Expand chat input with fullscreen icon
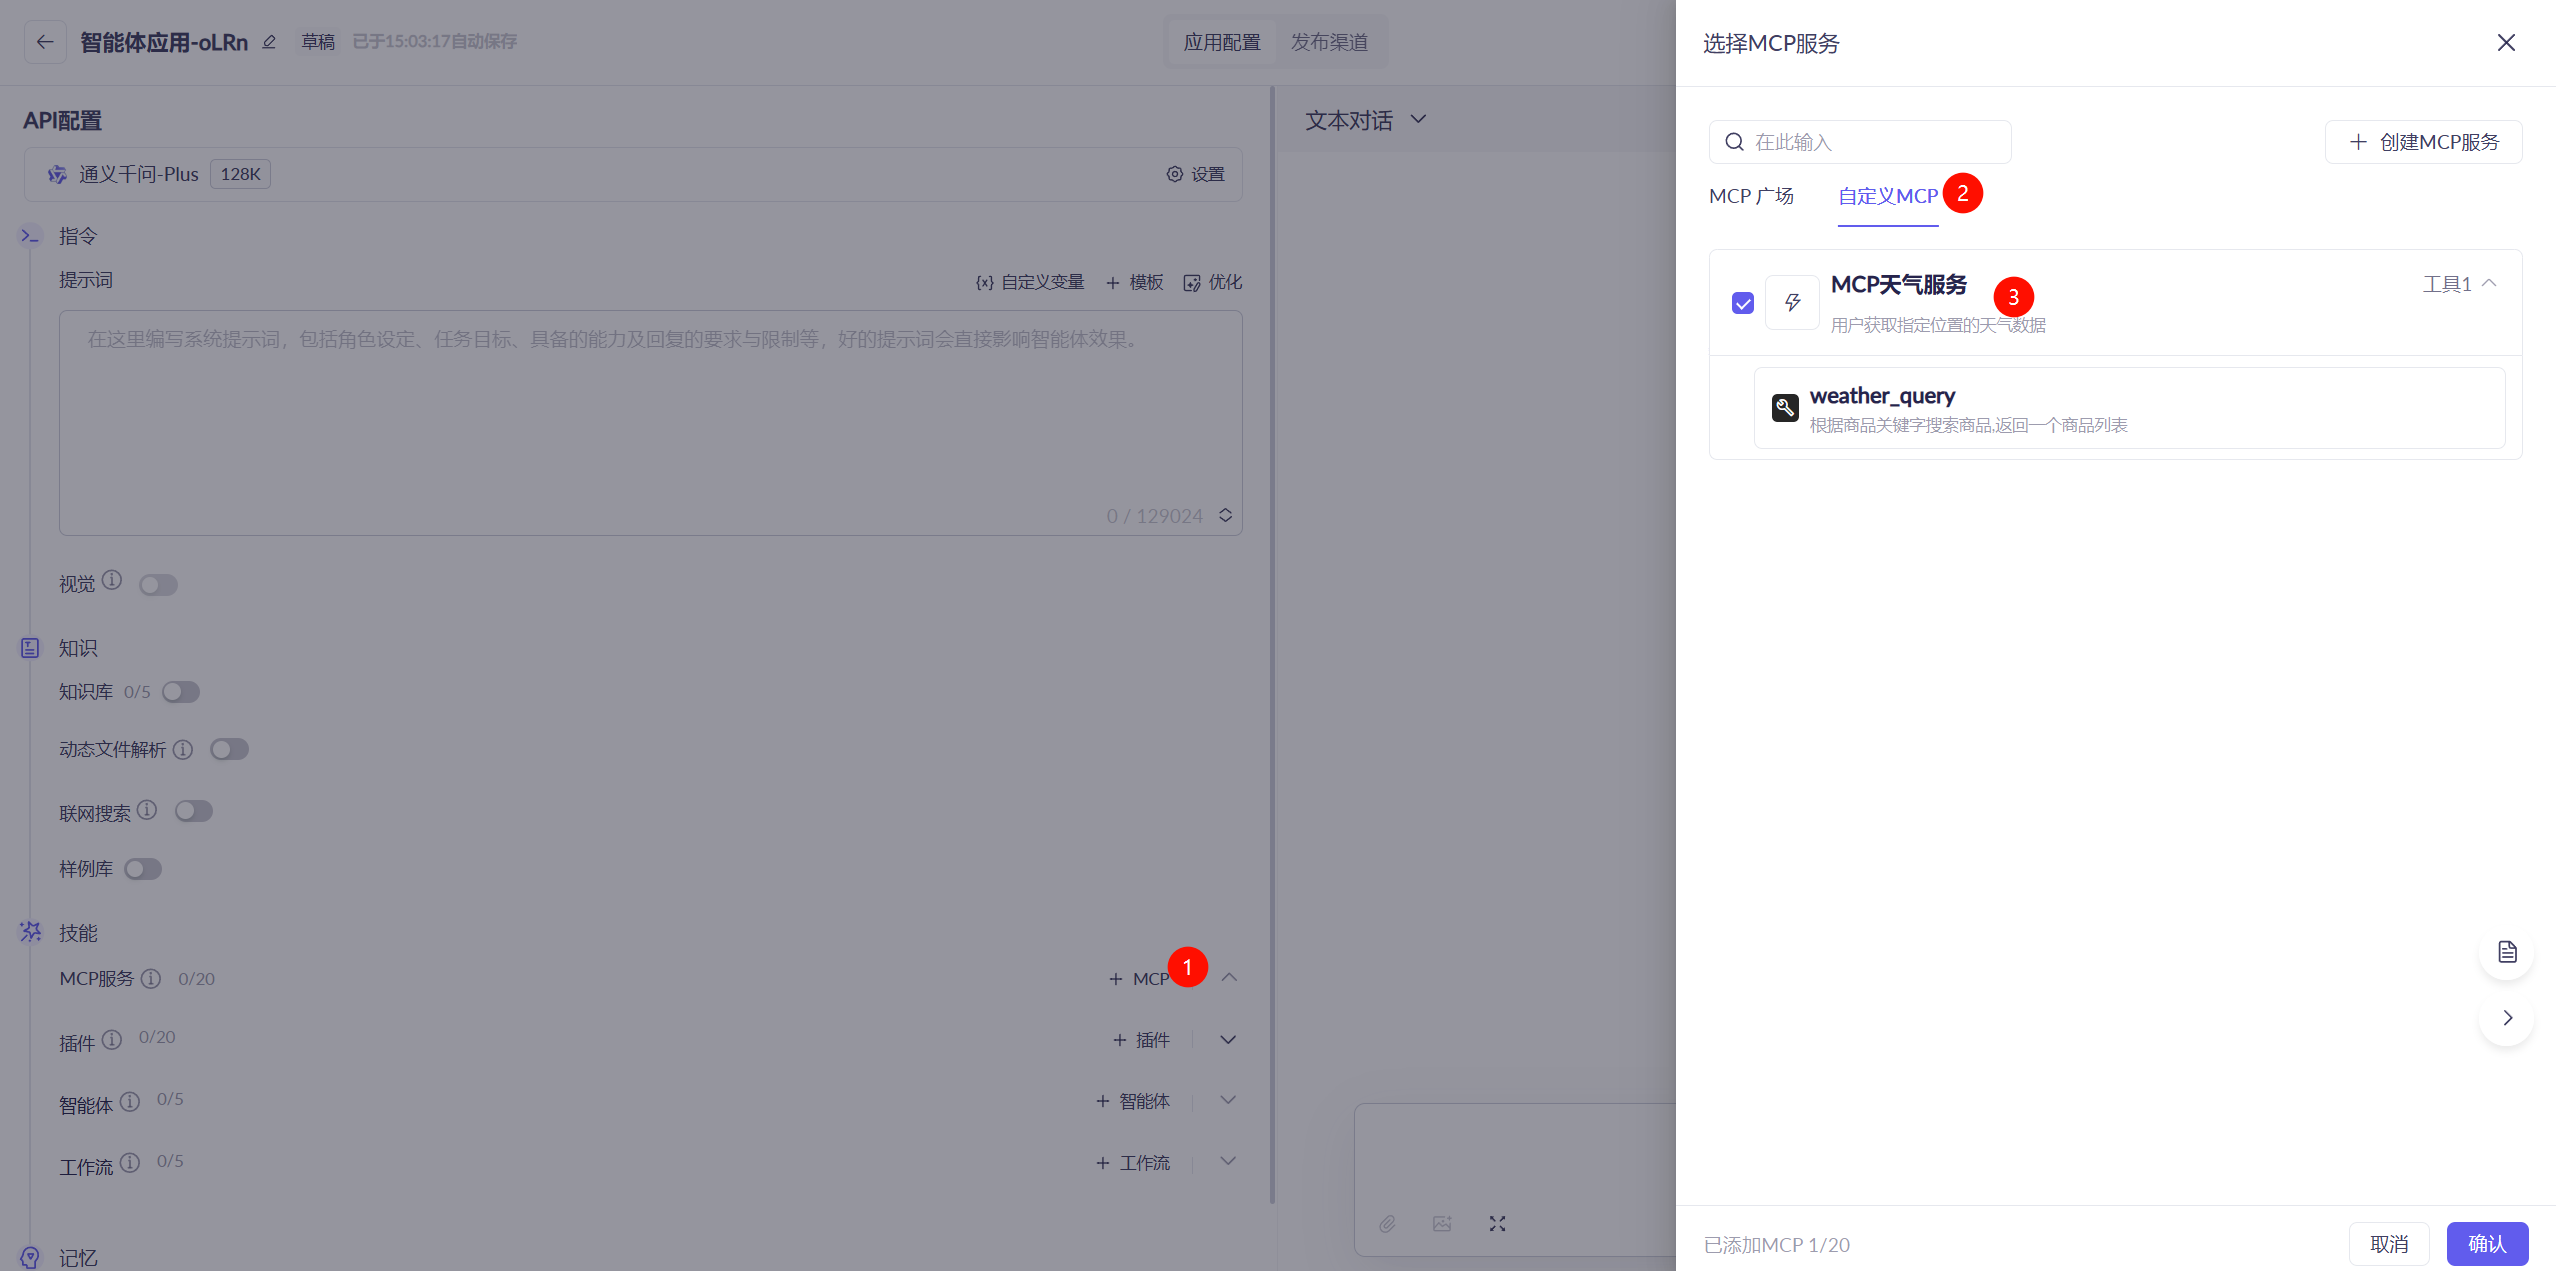This screenshot has height=1271, width=2556. [1497, 1224]
